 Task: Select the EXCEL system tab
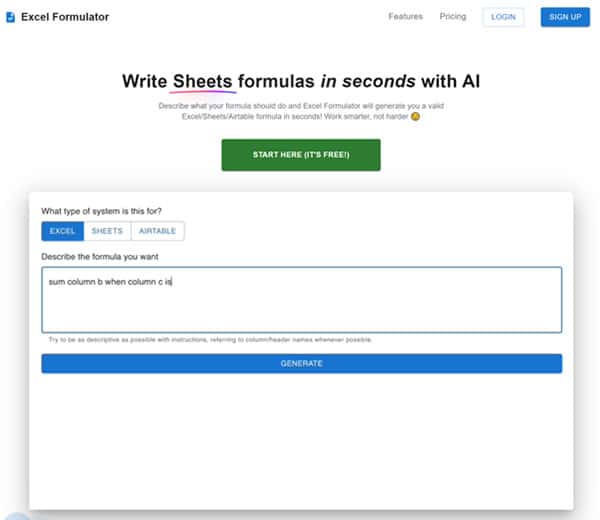pos(63,231)
